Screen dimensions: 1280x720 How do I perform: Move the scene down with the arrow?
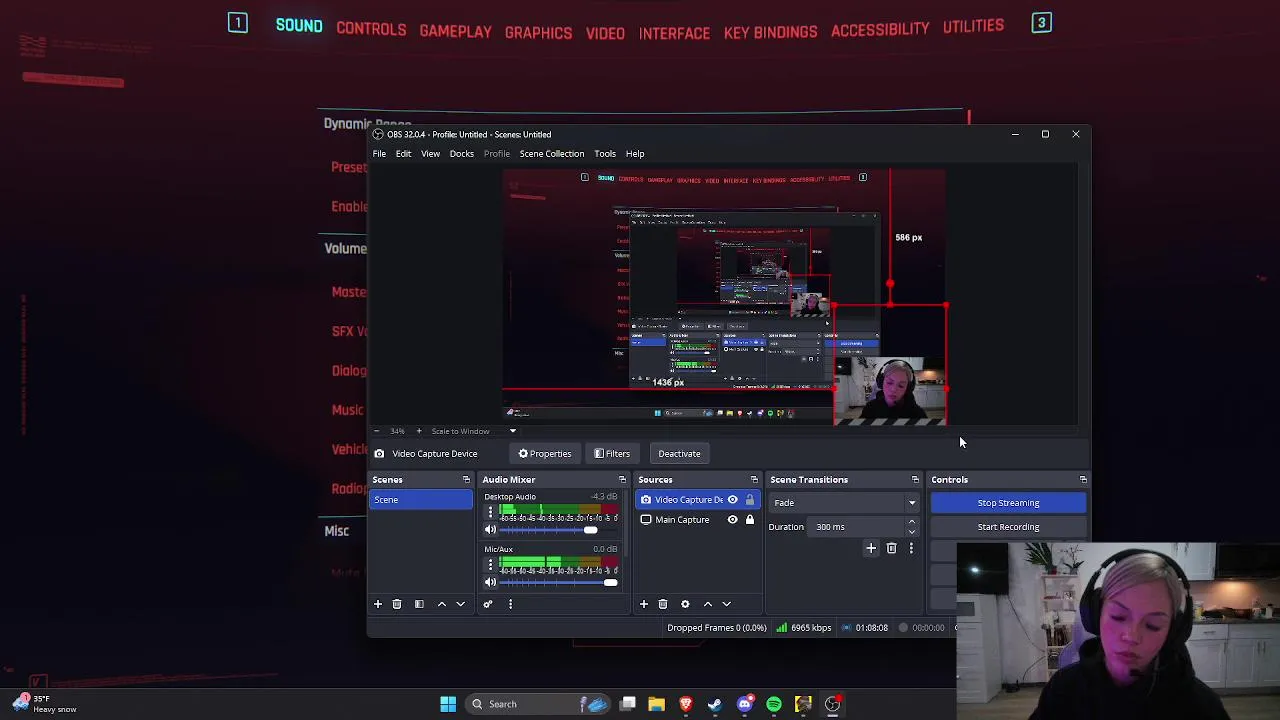click(460, 604)
